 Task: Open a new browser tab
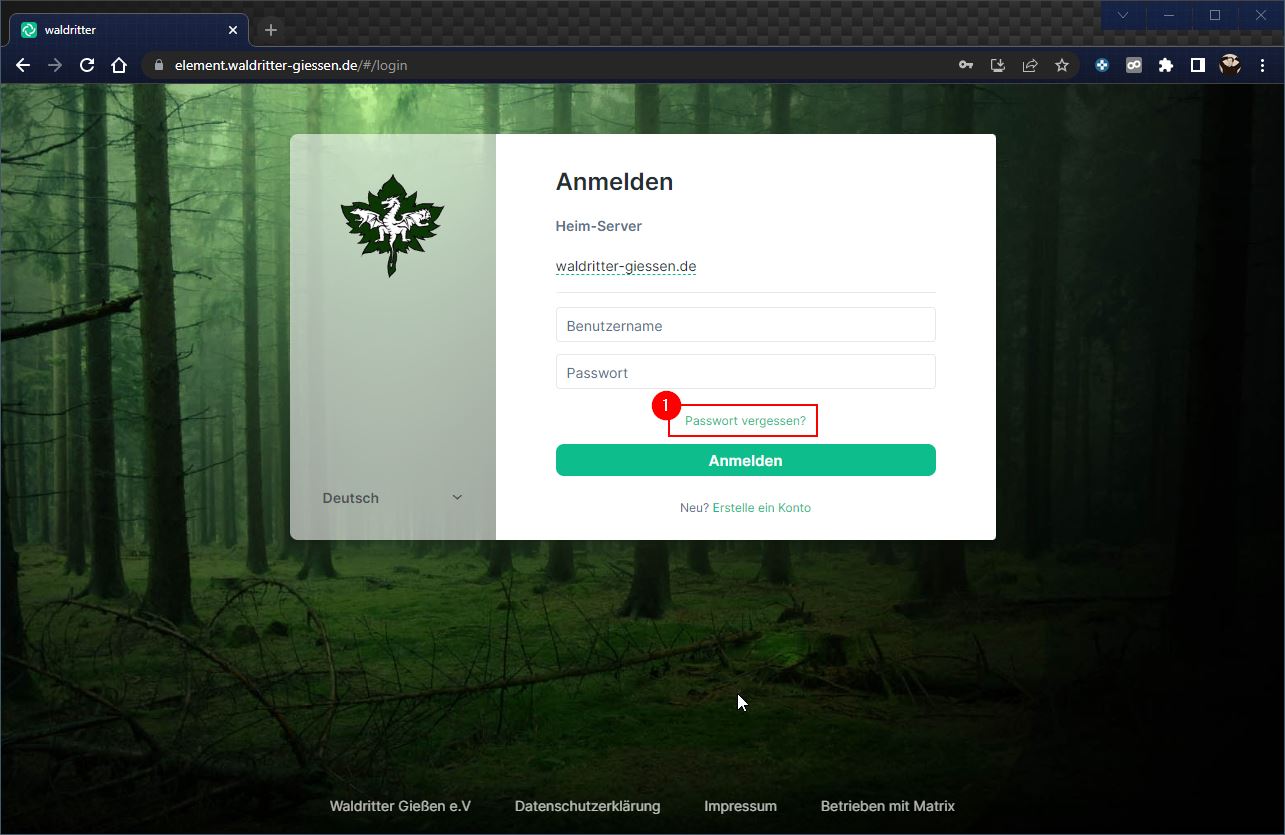pyautogui.click(x=271, y=30)
